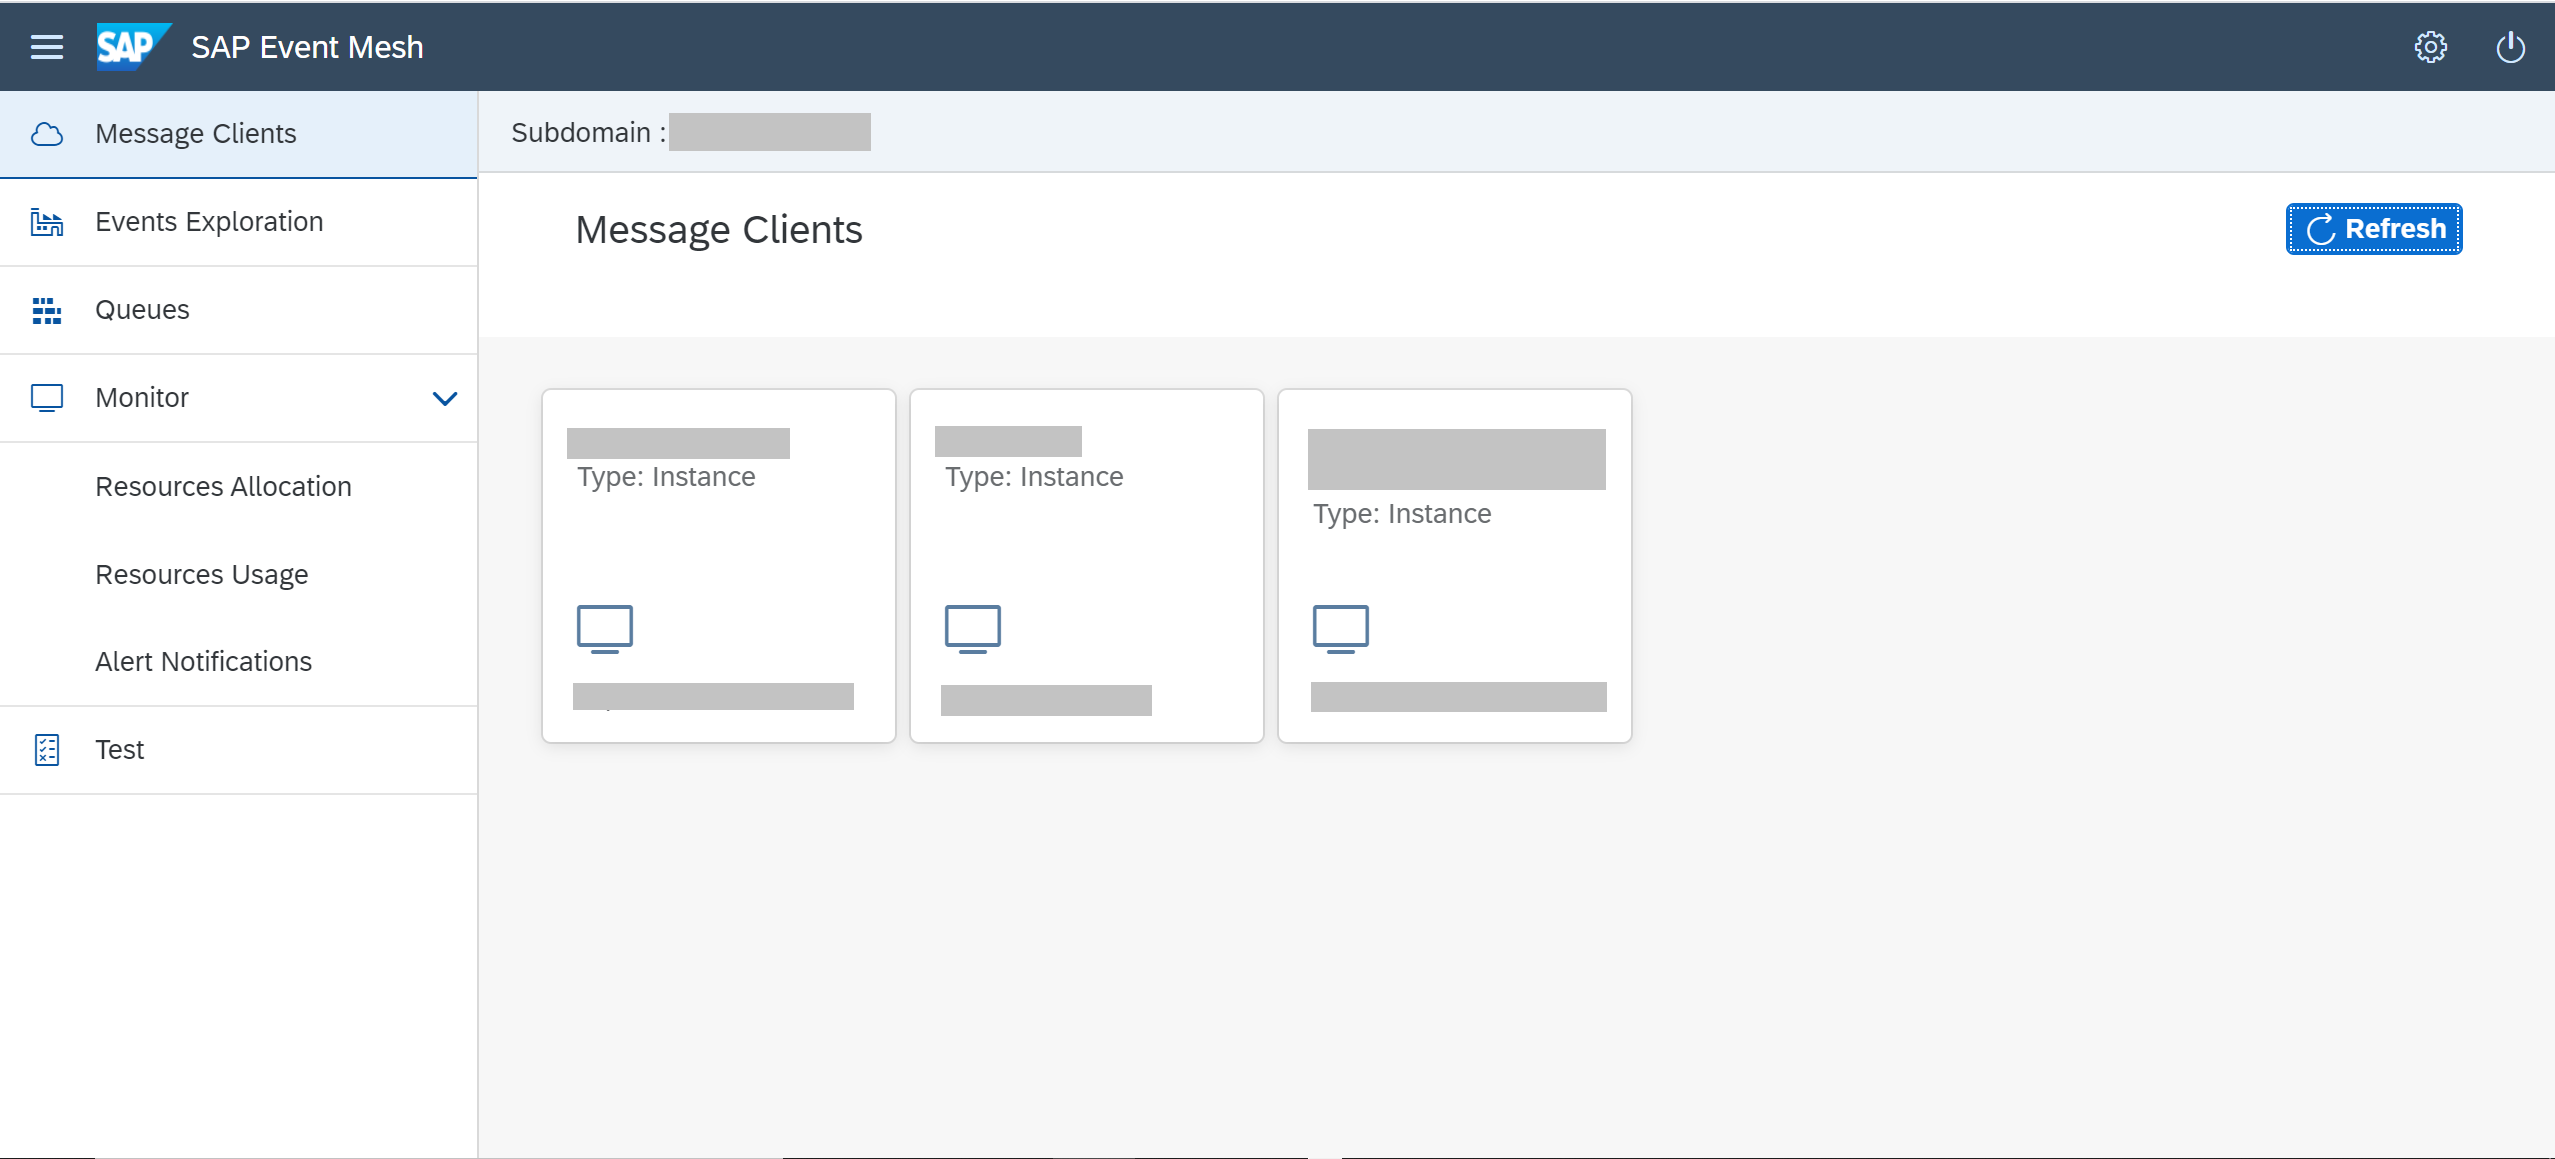The image size is (2555, 1159).
Task: Click the Refresh button
Action: [2374, 229]
